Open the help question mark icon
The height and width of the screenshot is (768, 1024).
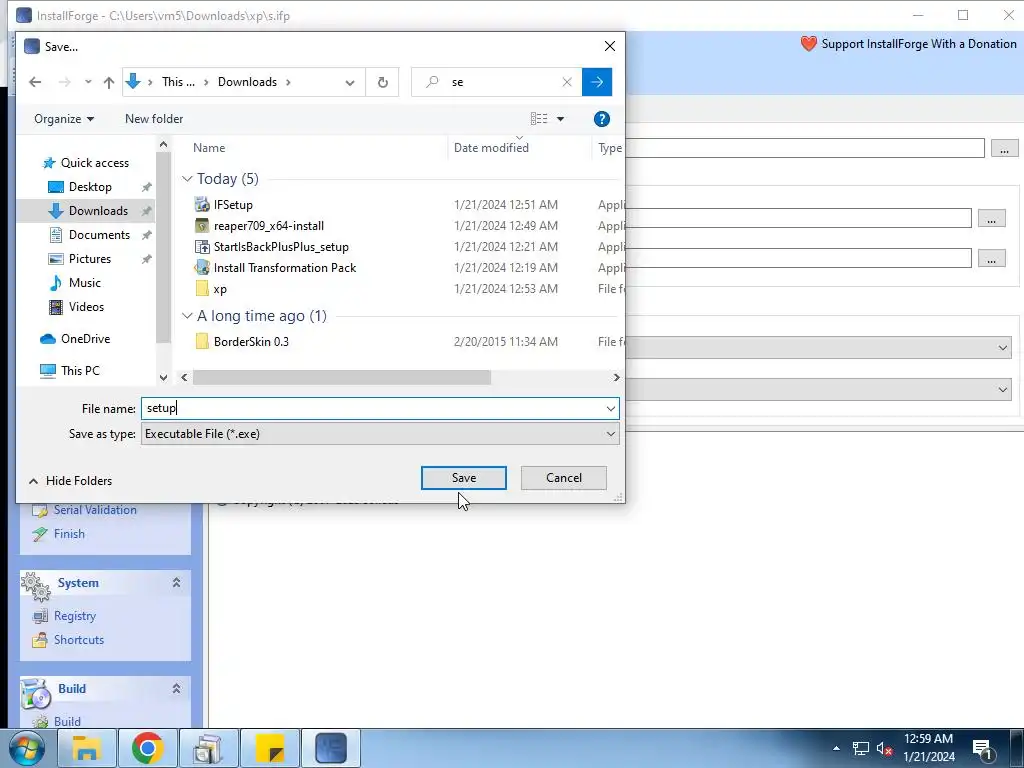601,119
